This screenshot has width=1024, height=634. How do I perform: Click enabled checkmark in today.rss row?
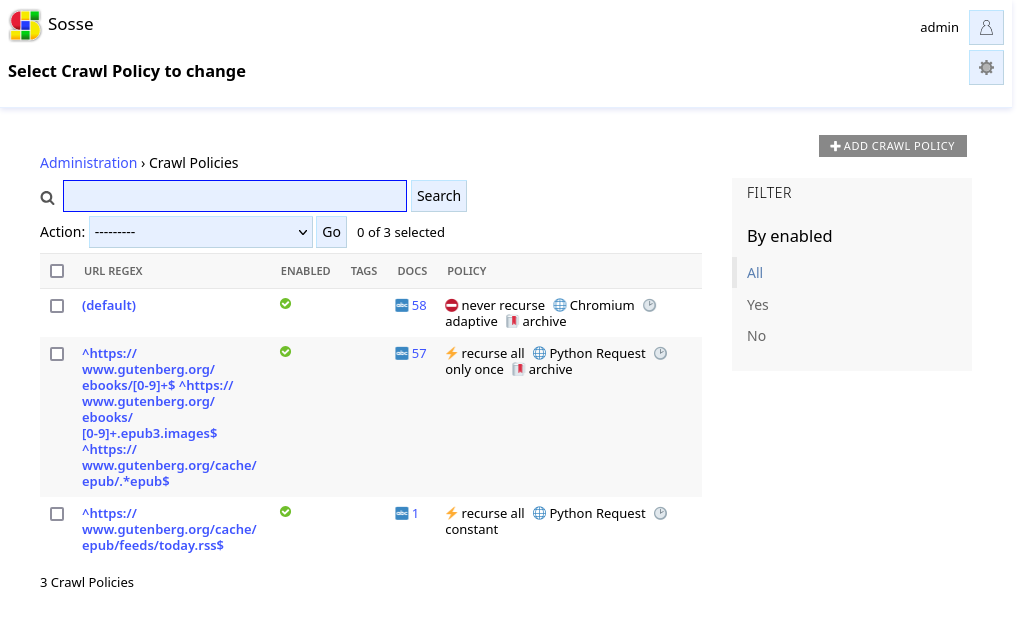coord(285,512)
